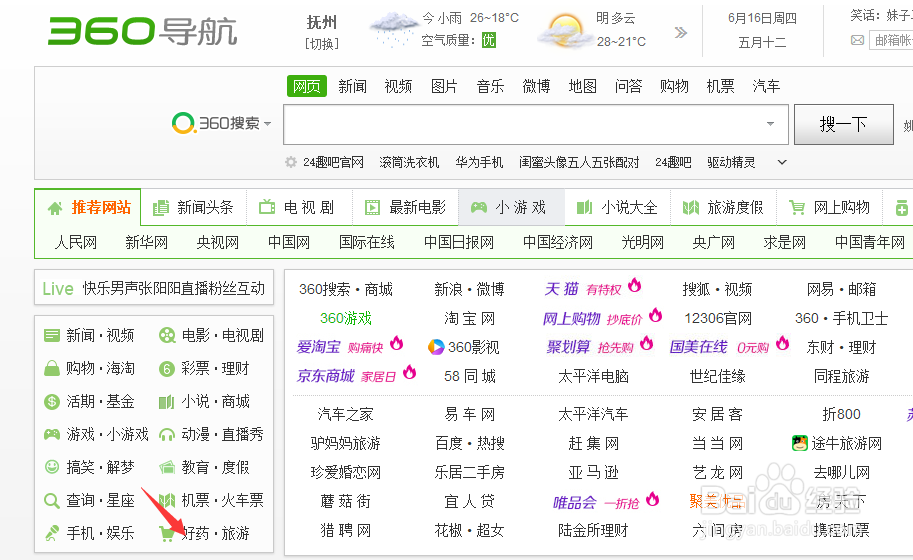Click the 小游戏 gamepad icon
Viewport: 913px width, 560px height.
(x=479, y=207)
